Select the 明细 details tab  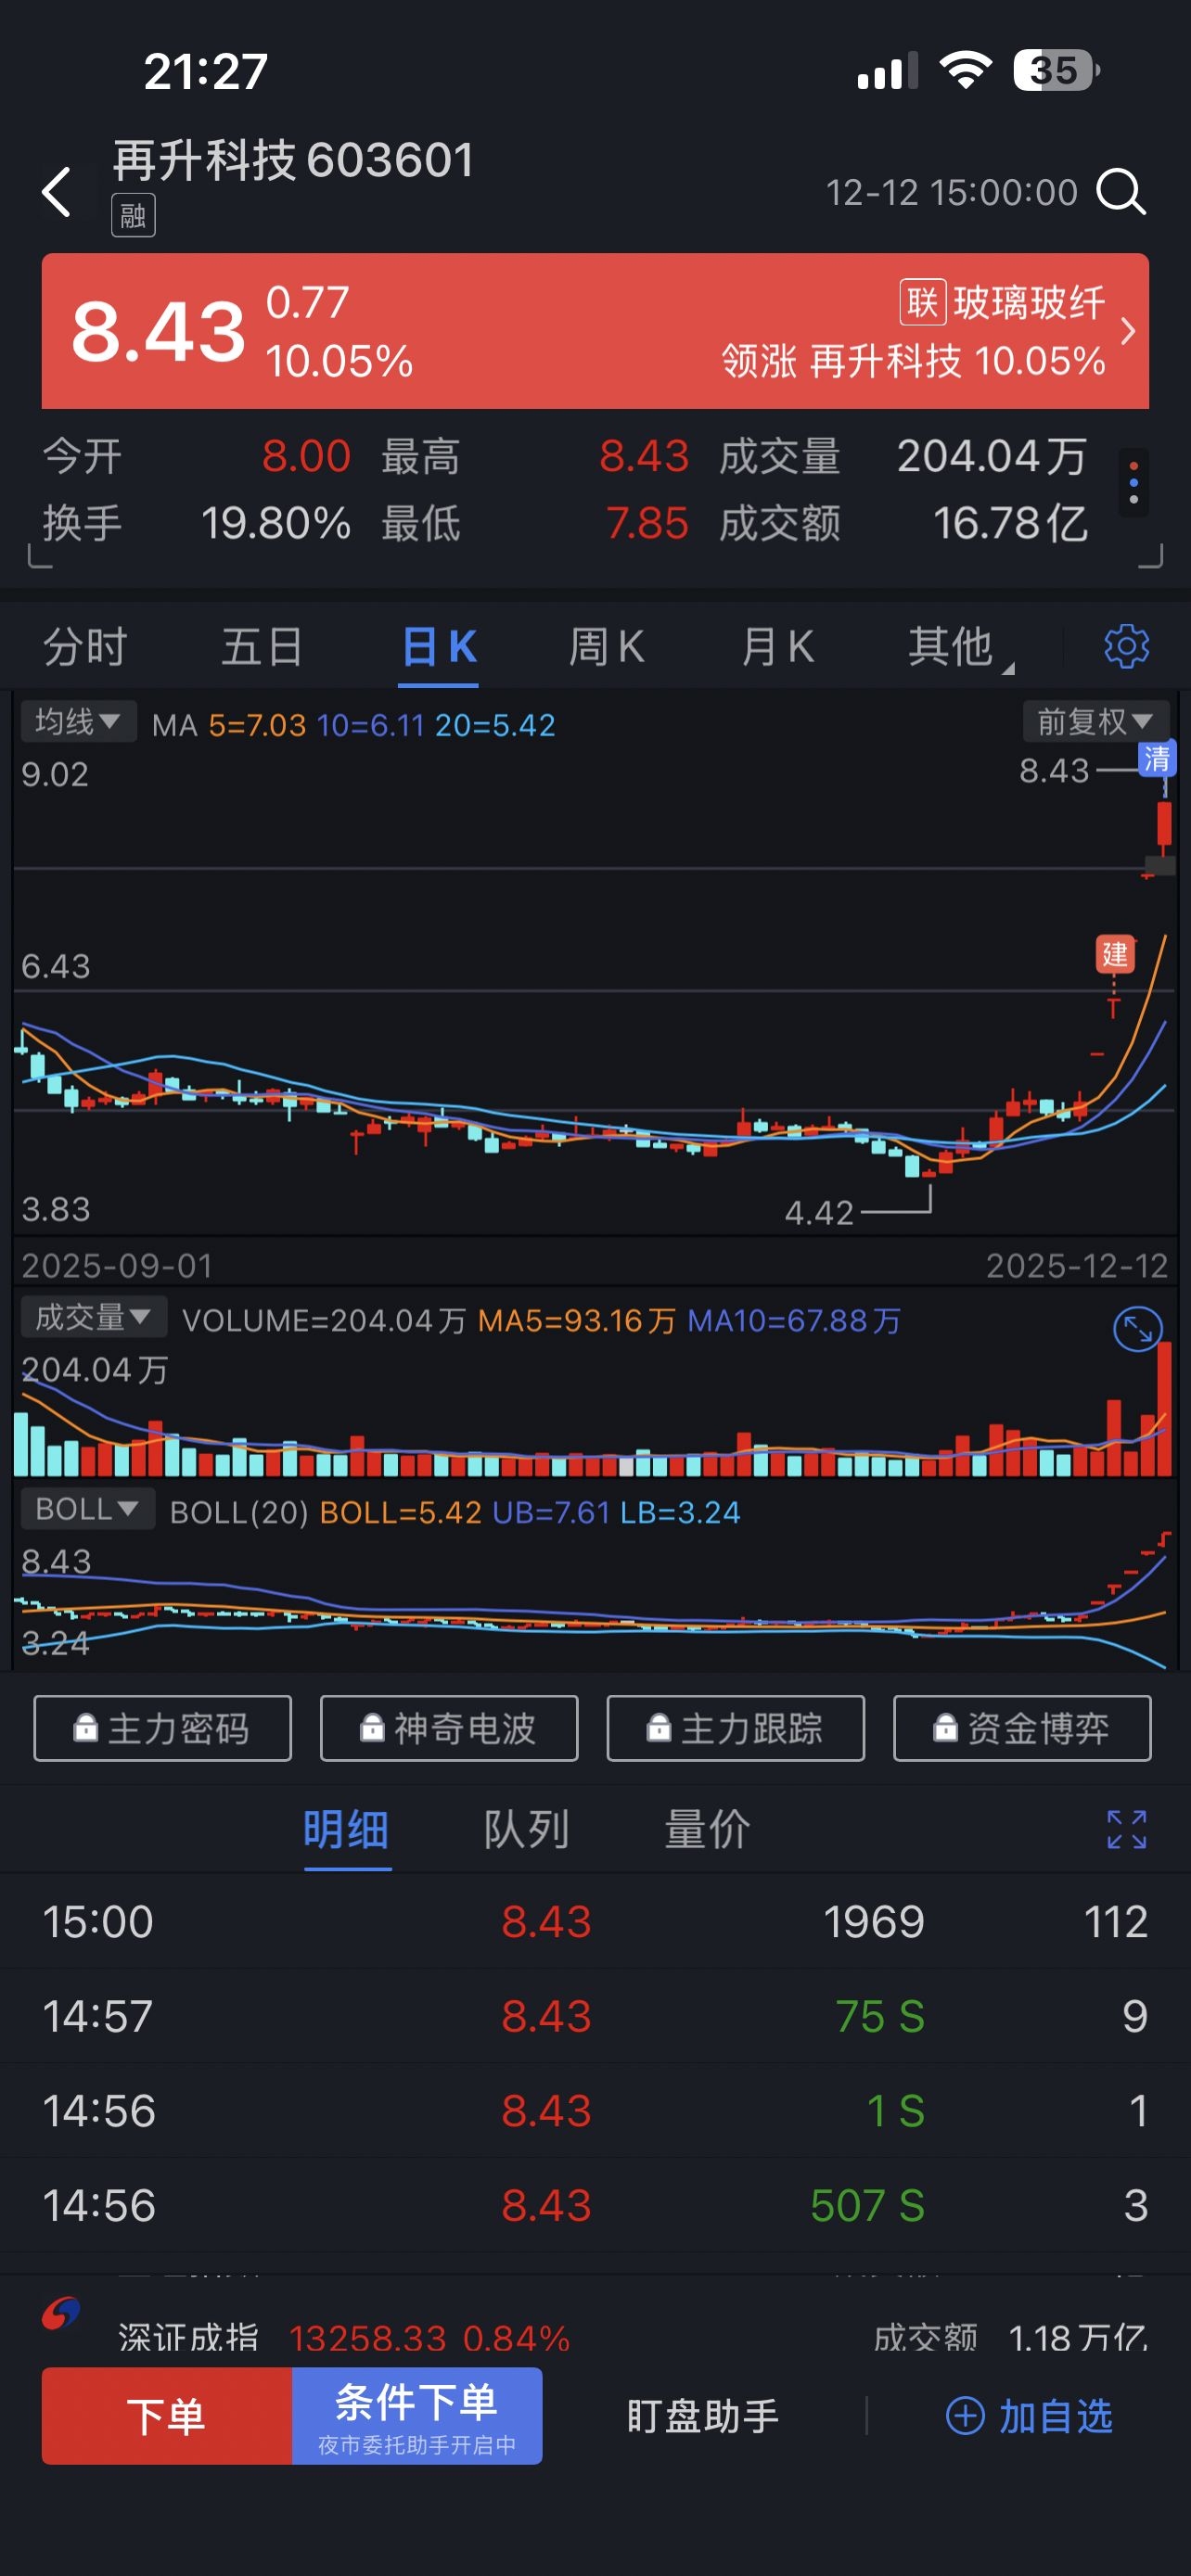pyautogui.click(x=346, y=1829)
